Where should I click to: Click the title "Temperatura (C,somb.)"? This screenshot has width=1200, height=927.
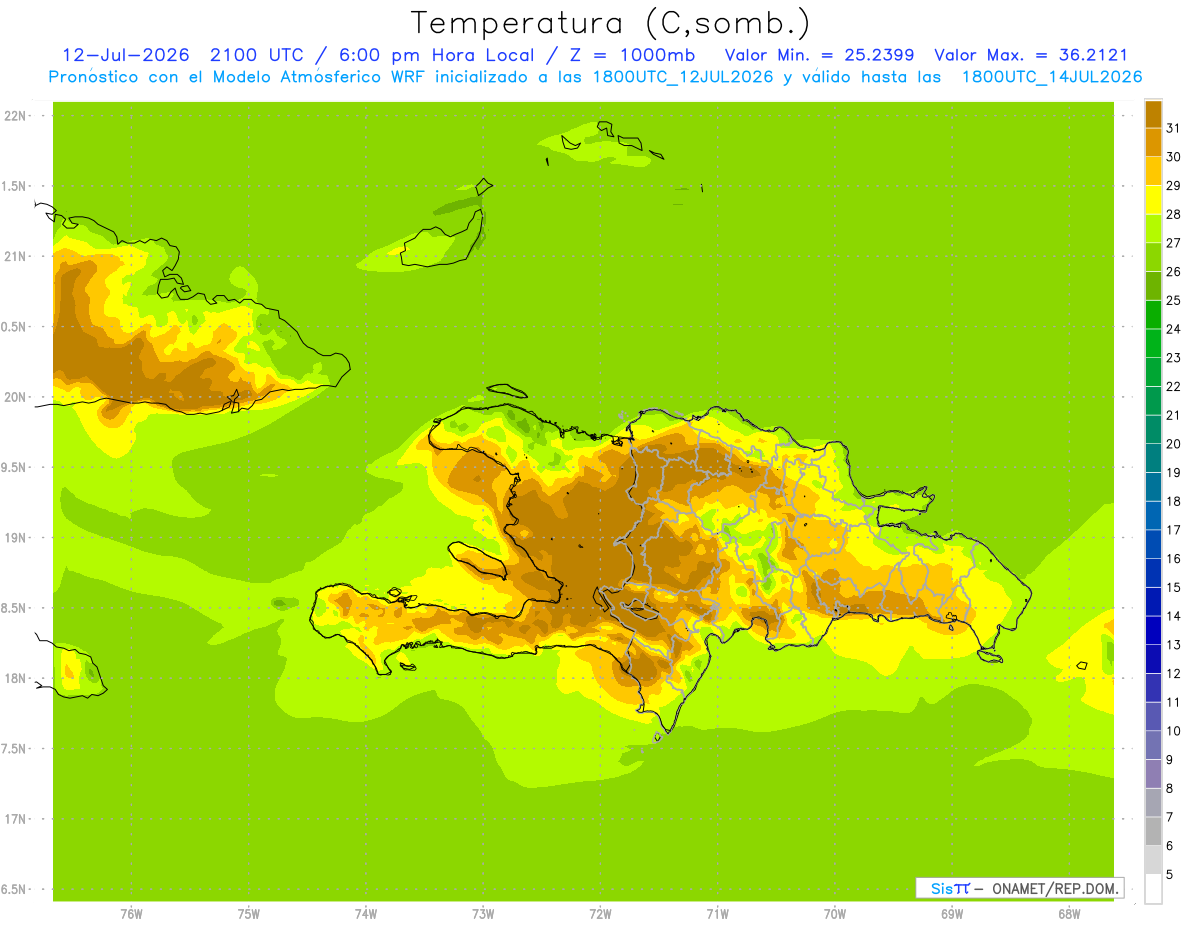611,23
